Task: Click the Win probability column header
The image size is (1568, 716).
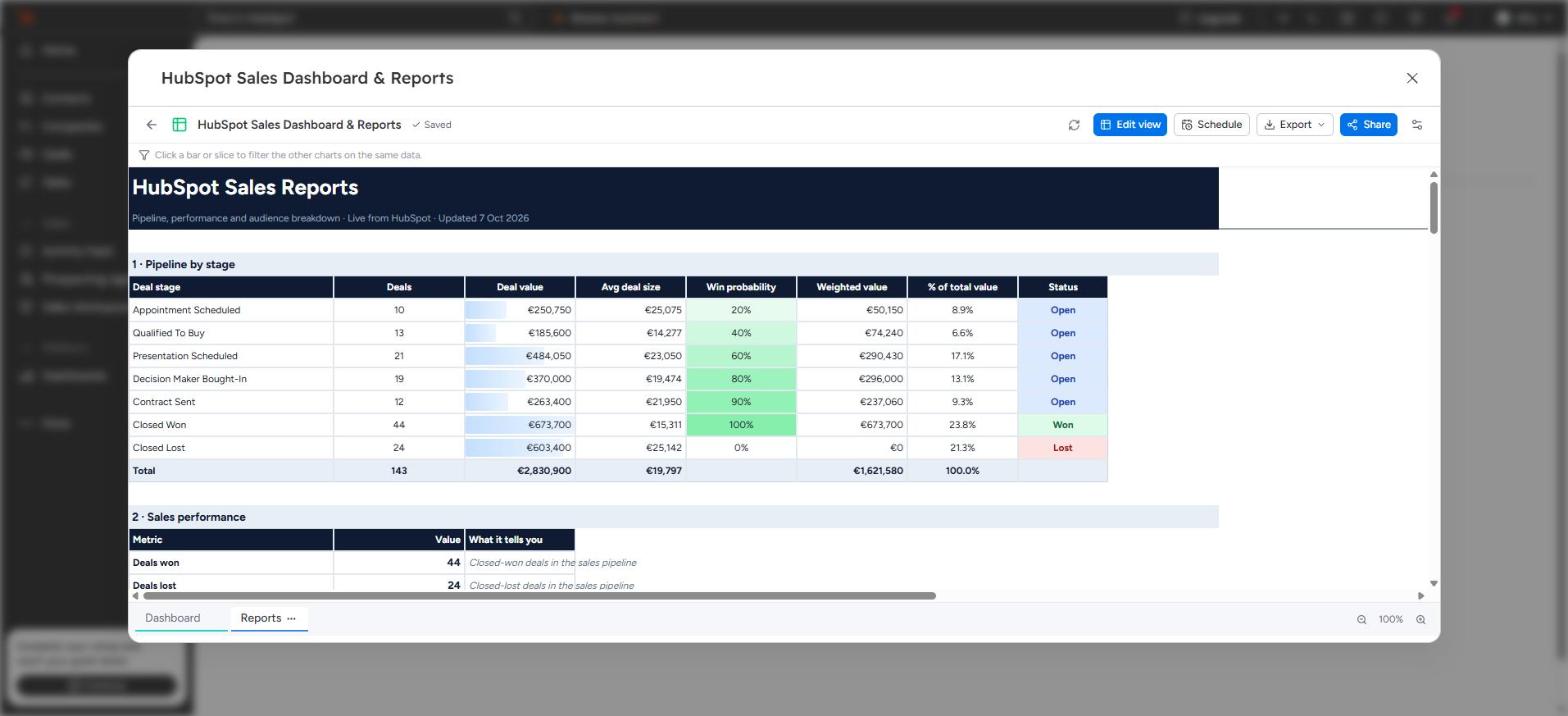Action: [741, 287]
